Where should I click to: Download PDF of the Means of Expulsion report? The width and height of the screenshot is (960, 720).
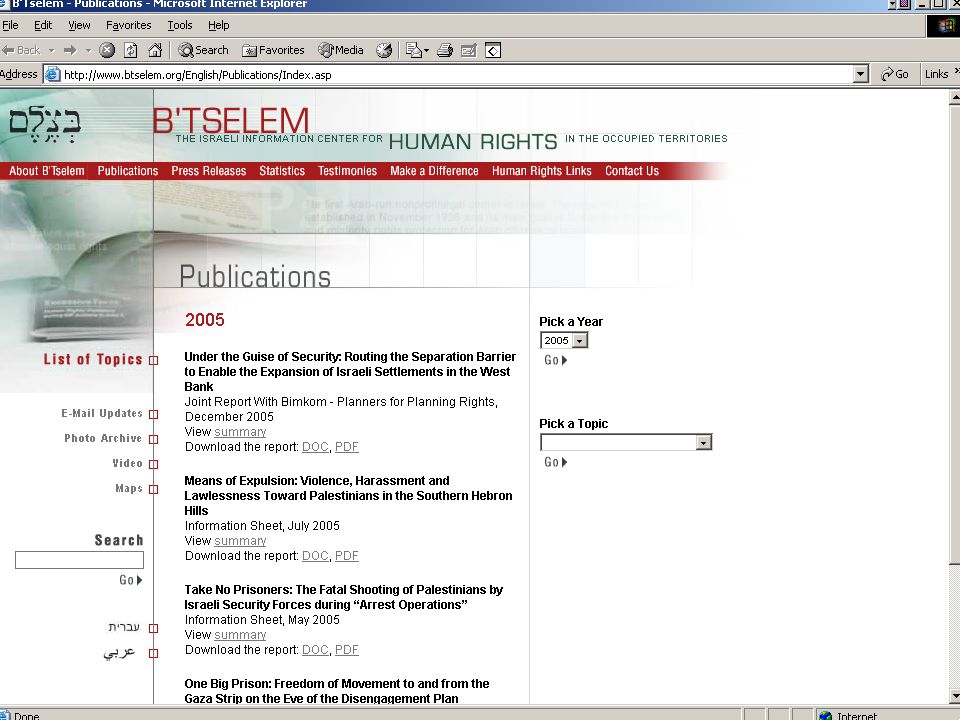(x=347, y=556)
